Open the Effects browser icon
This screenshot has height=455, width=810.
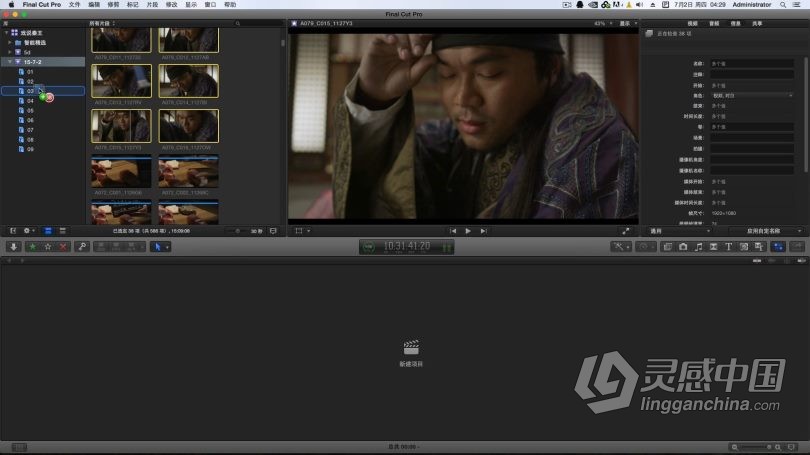[667, 247]
